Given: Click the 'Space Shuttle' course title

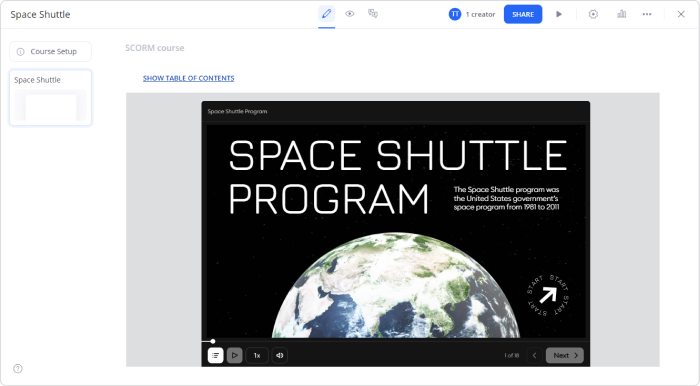Looking at the screenshot, I should tap(40, 14).
